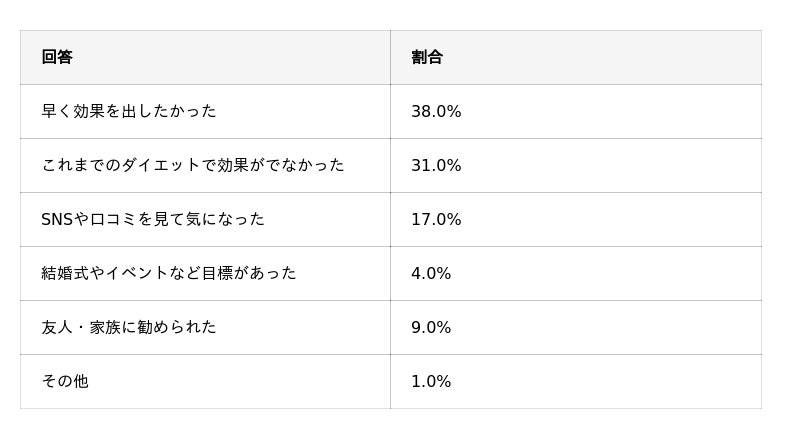Click the 17.0% percentage cell

click(436, 219)
